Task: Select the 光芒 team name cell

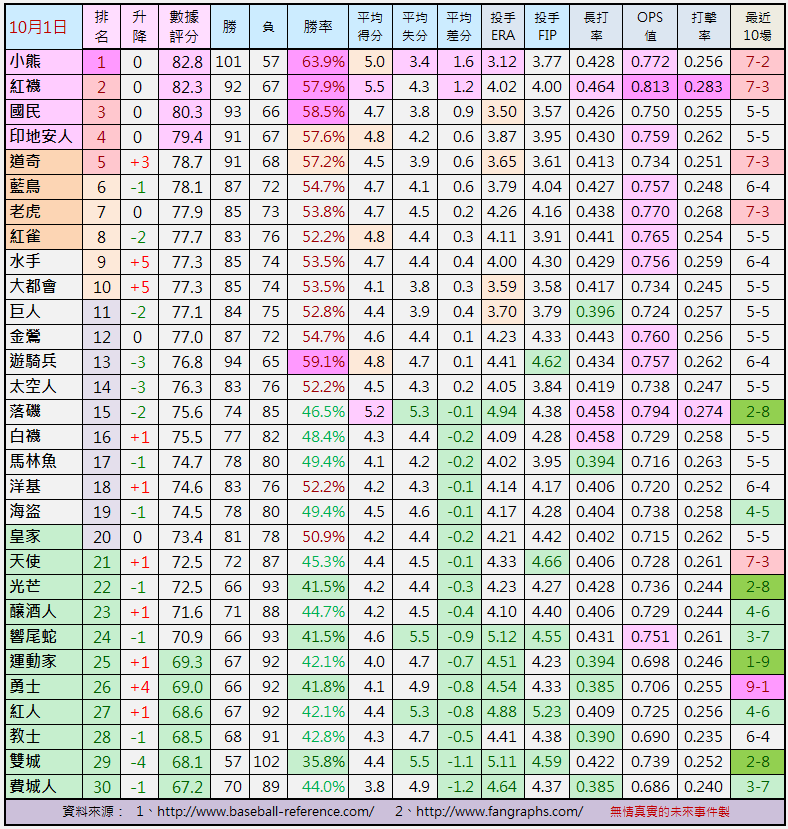Action: coord(44,587)
